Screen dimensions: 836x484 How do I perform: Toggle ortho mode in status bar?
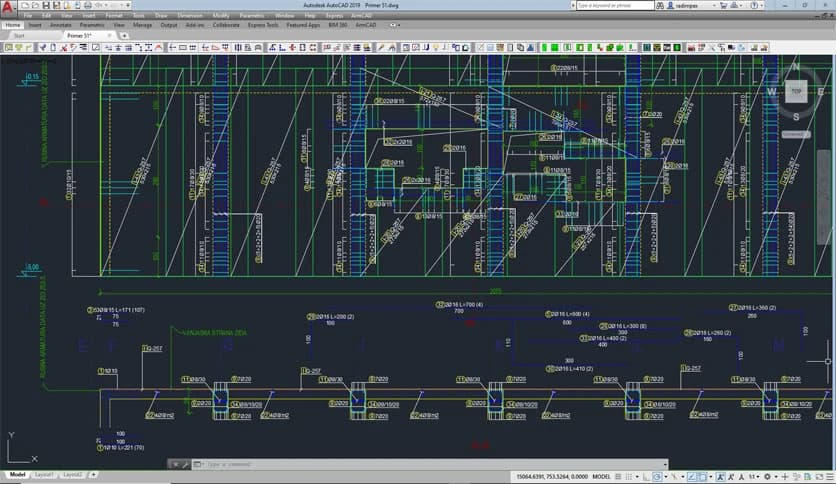coord(646,475)
